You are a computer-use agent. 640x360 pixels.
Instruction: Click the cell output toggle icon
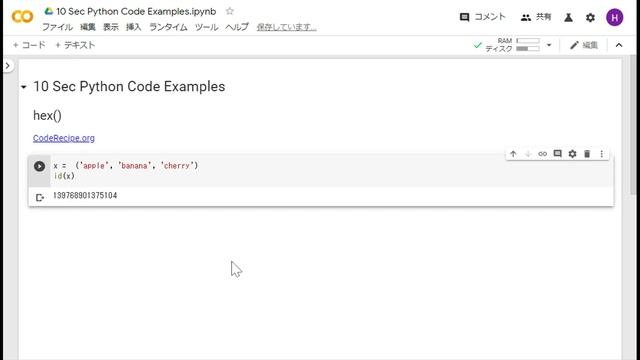click(x=40, y=198)
